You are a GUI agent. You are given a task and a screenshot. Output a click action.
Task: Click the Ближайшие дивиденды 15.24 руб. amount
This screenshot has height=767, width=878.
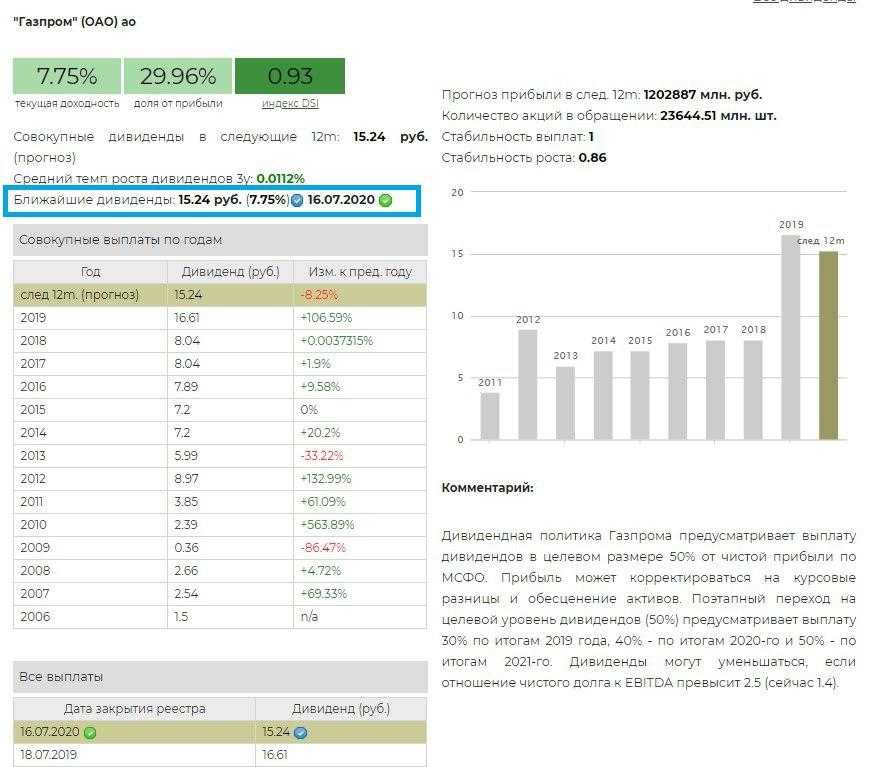pos(210,200)
